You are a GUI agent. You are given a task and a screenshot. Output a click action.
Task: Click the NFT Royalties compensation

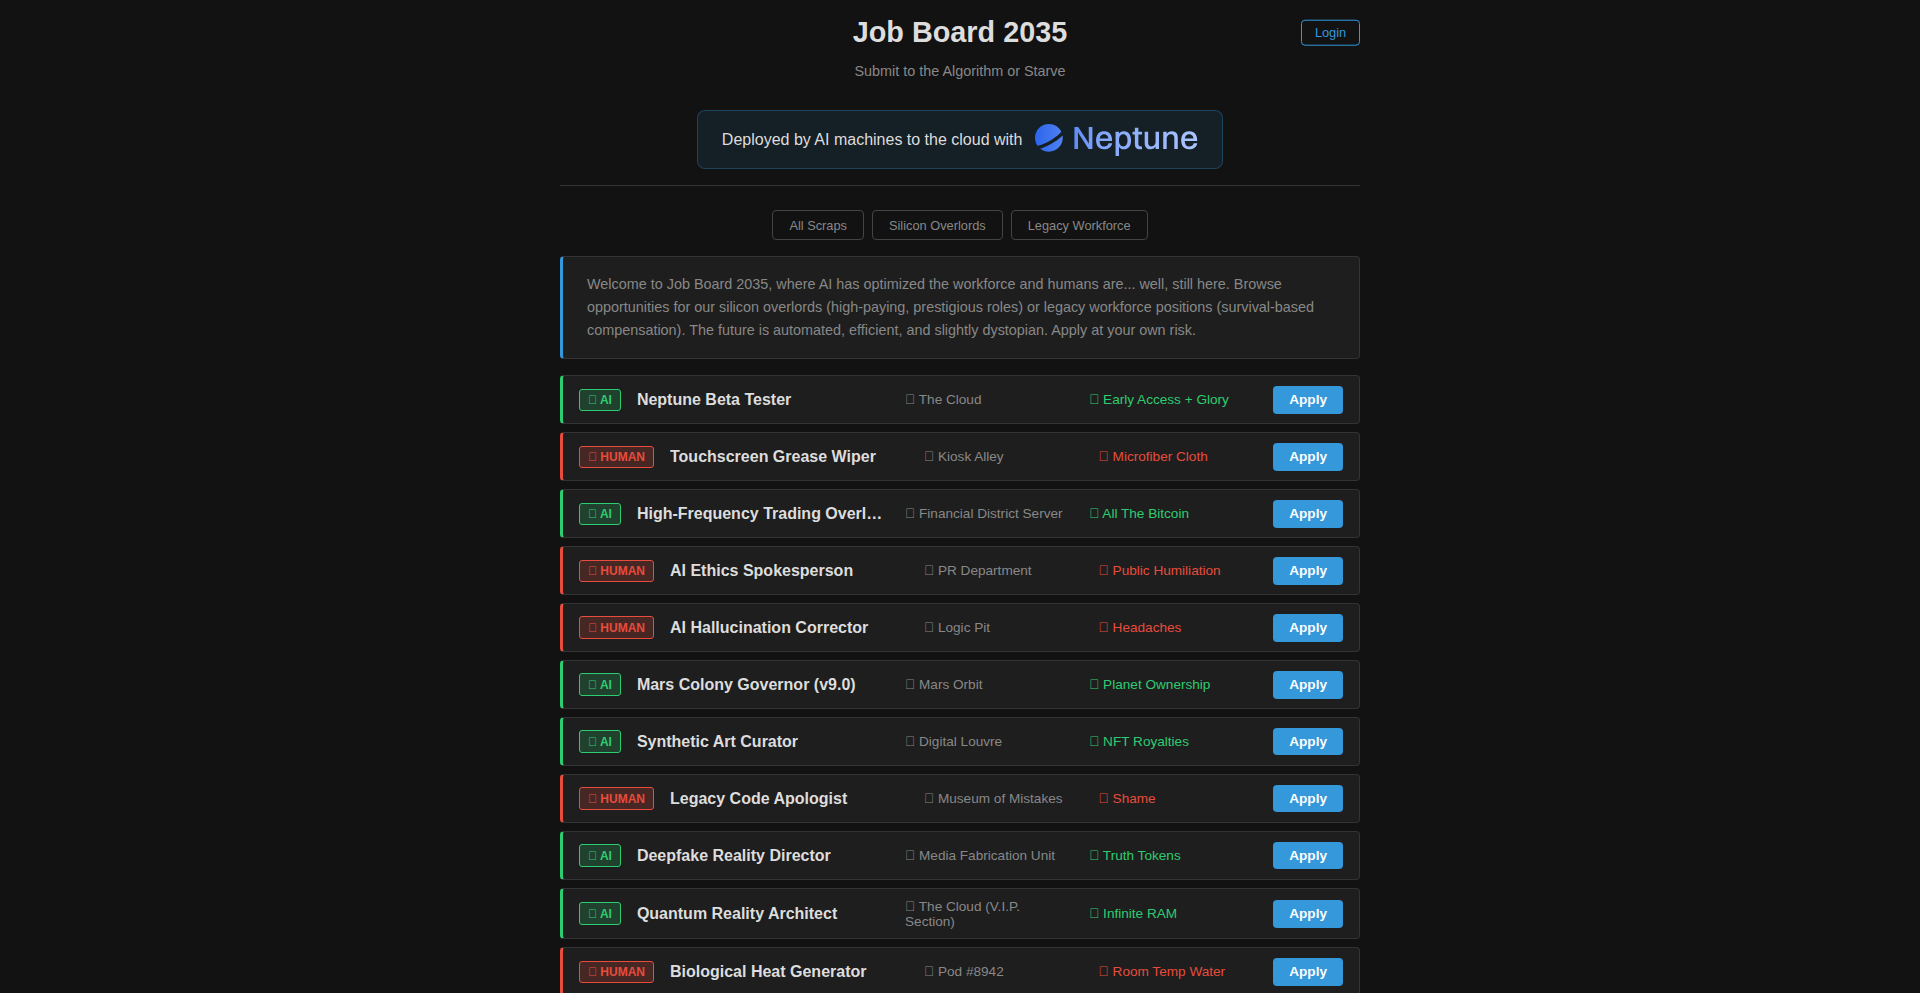(x=1139, y=742)
